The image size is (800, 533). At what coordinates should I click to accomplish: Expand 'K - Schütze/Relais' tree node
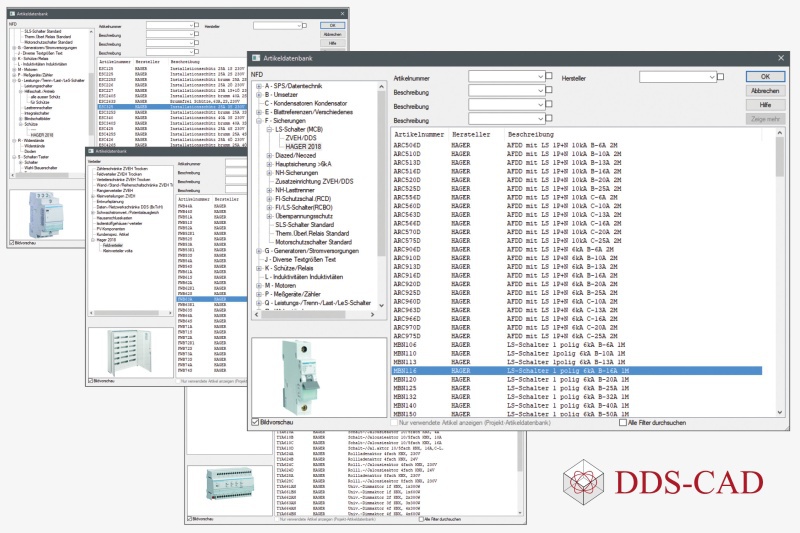click(x=259, y=268)
